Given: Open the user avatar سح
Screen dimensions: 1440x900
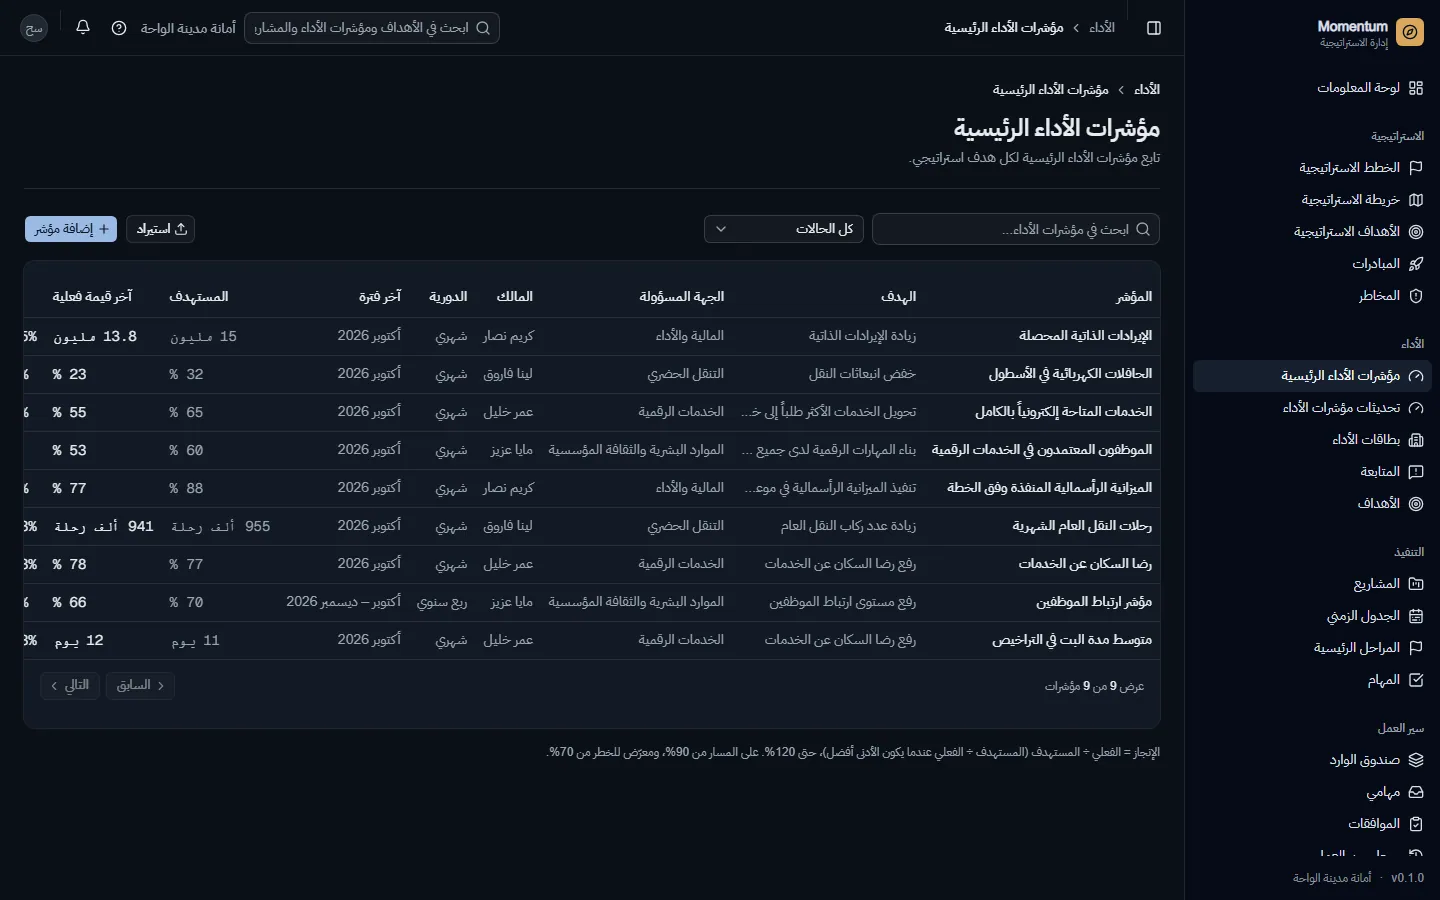Looking at the screenshot, I should point(34,28).
